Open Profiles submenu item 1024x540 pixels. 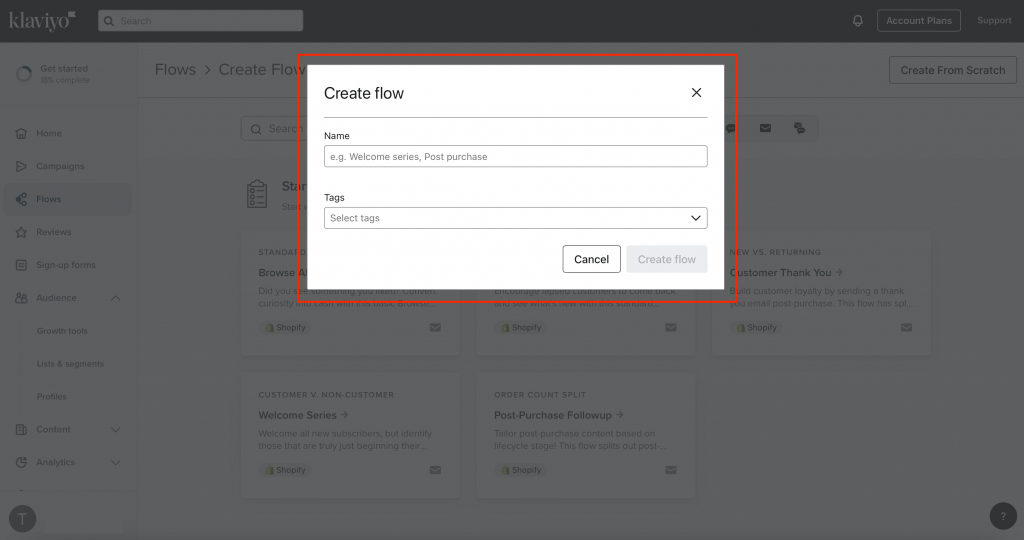coord(52,396)
